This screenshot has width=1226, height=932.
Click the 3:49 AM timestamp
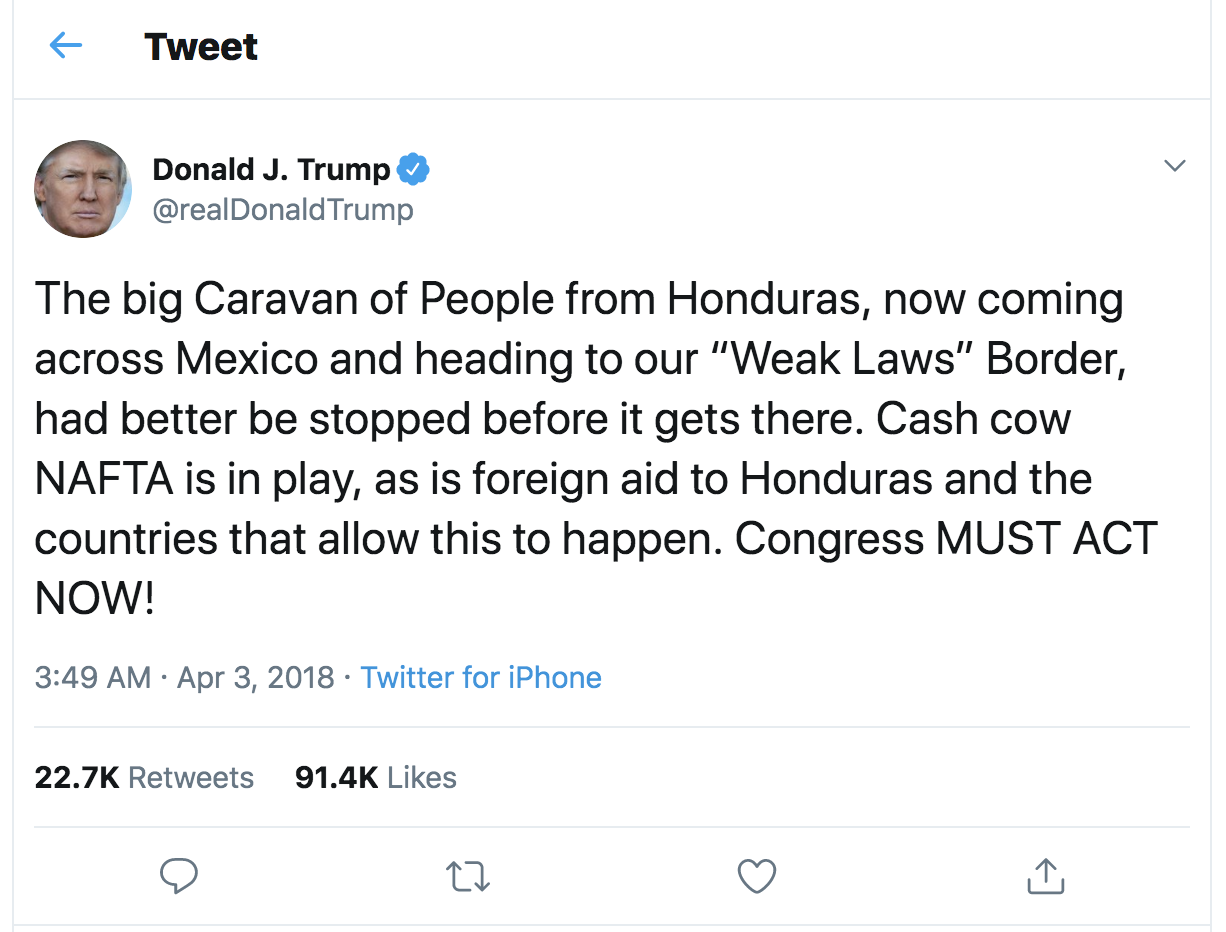93,678
